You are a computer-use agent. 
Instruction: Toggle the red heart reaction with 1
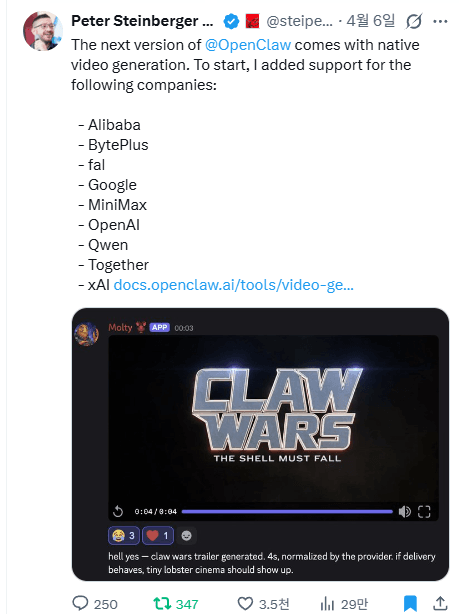click(x=157, y=535)
